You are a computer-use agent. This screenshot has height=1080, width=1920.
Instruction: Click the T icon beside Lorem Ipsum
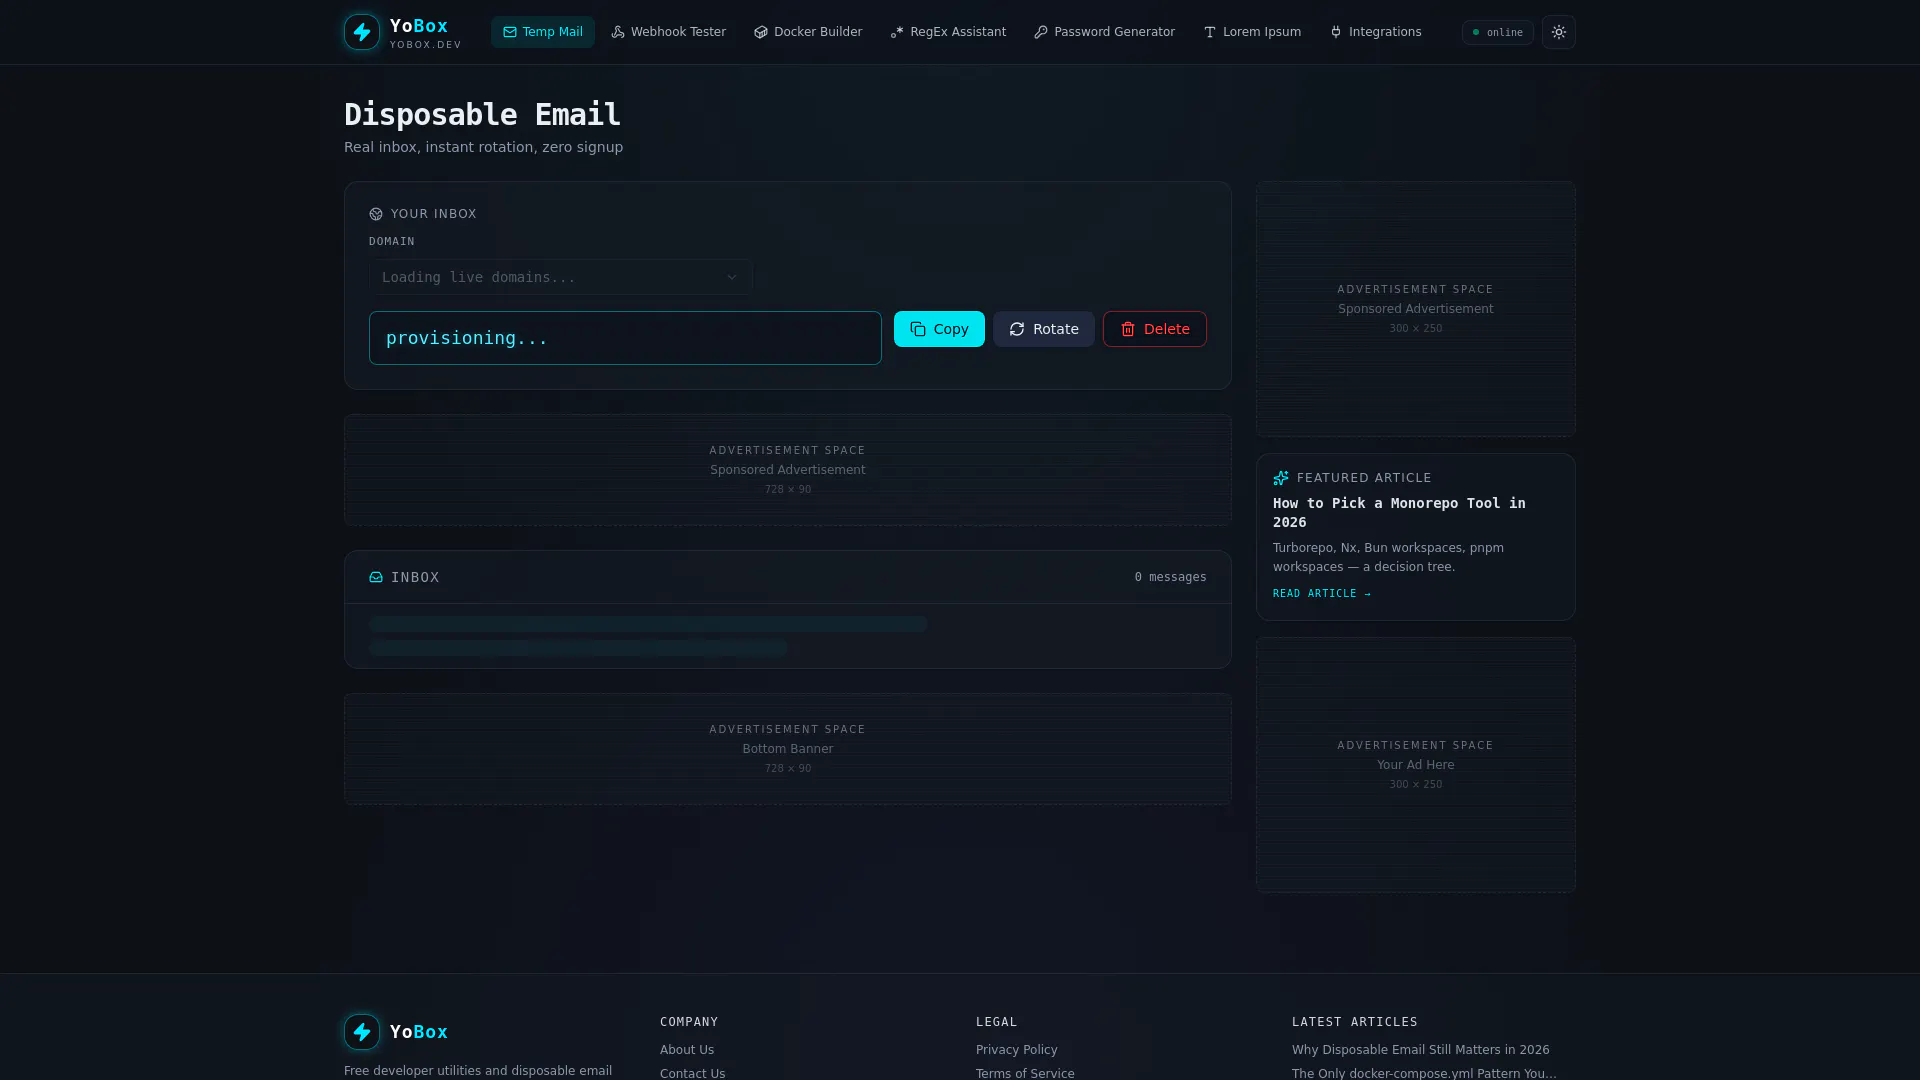tap(1209, 32)
